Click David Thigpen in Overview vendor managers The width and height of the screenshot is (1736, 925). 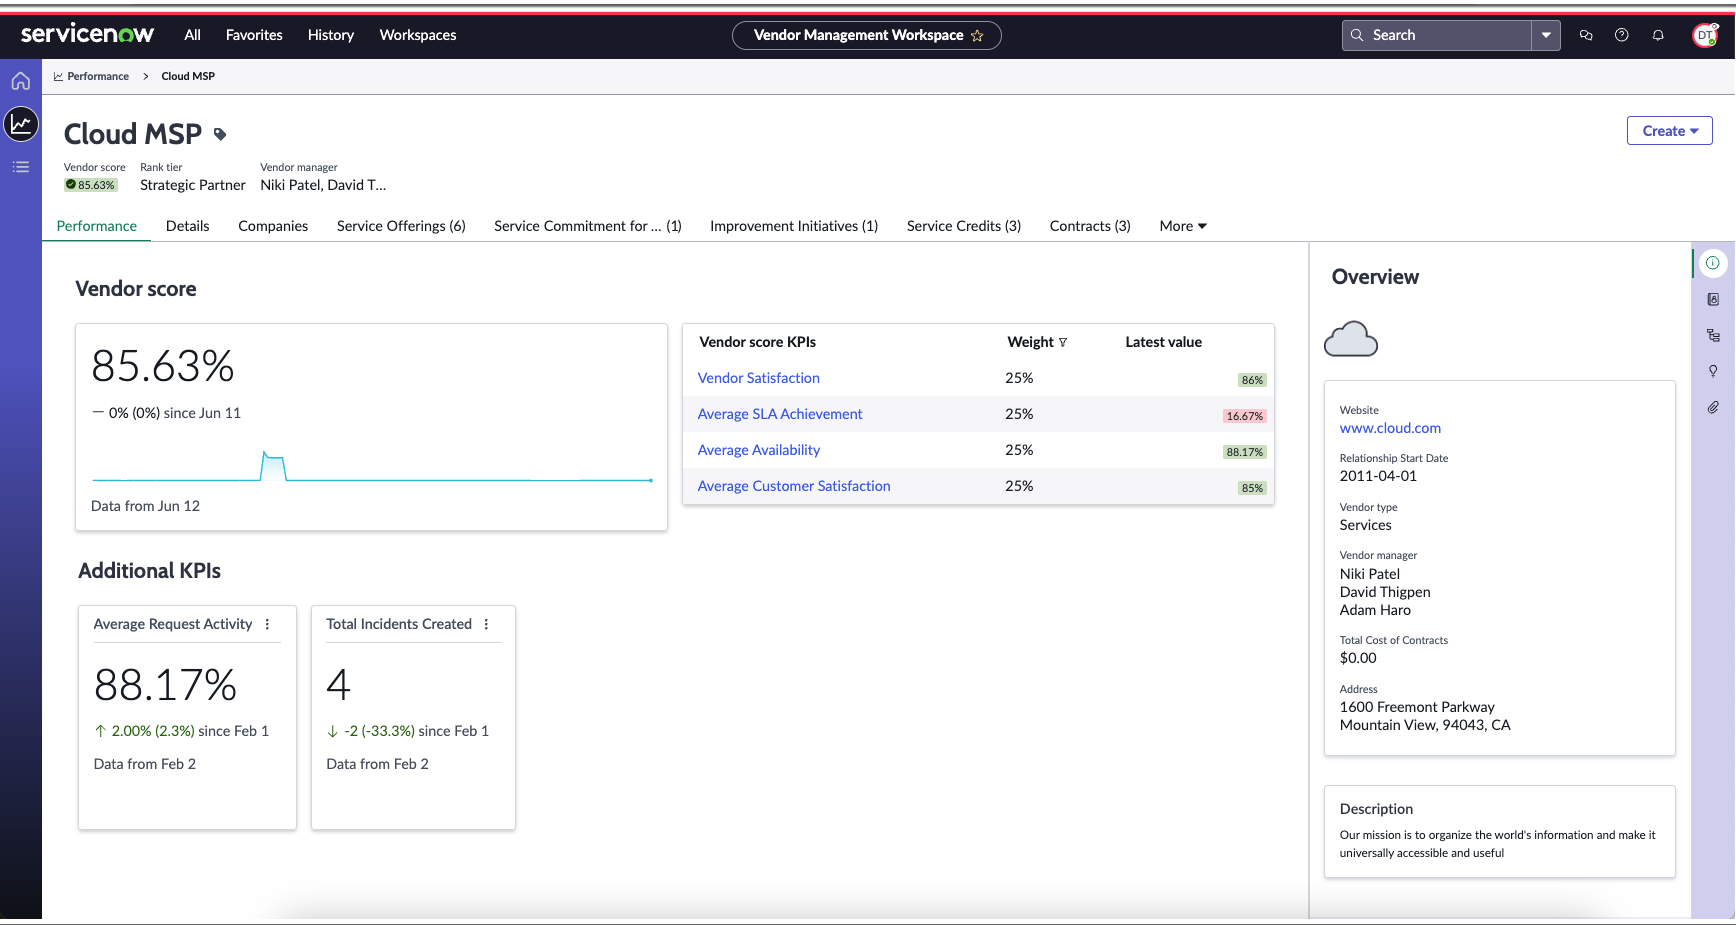[x=1385, y=592]
